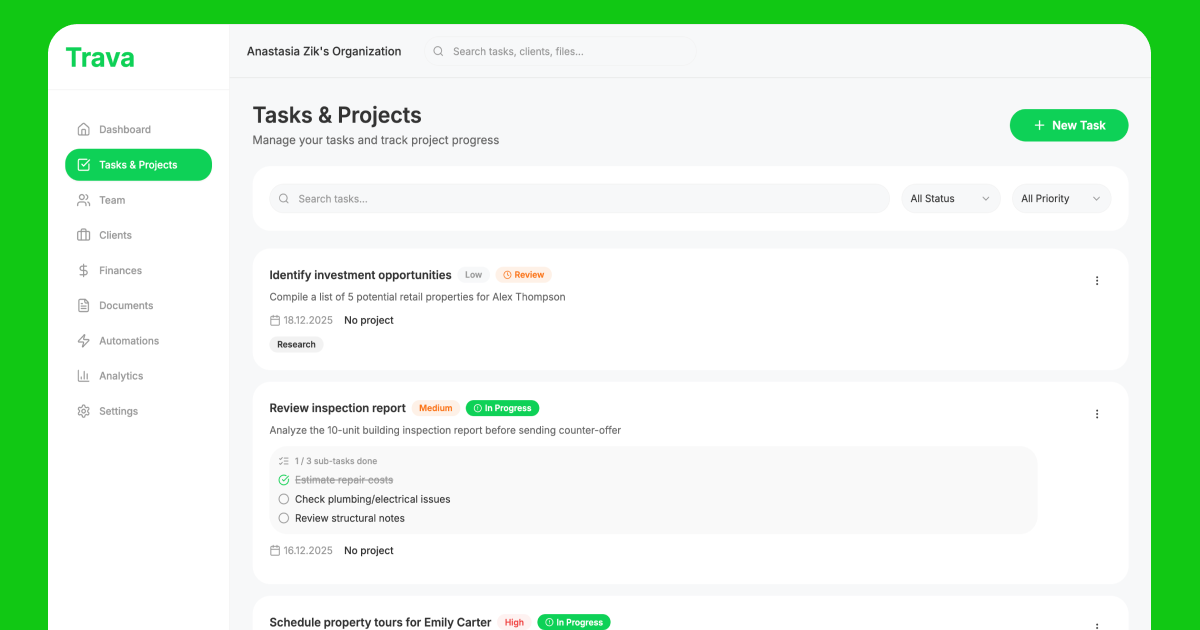Screen dimensions: 1200x630
Task: Click Manage your tasks and track project progress
Action: pos(376,140)
